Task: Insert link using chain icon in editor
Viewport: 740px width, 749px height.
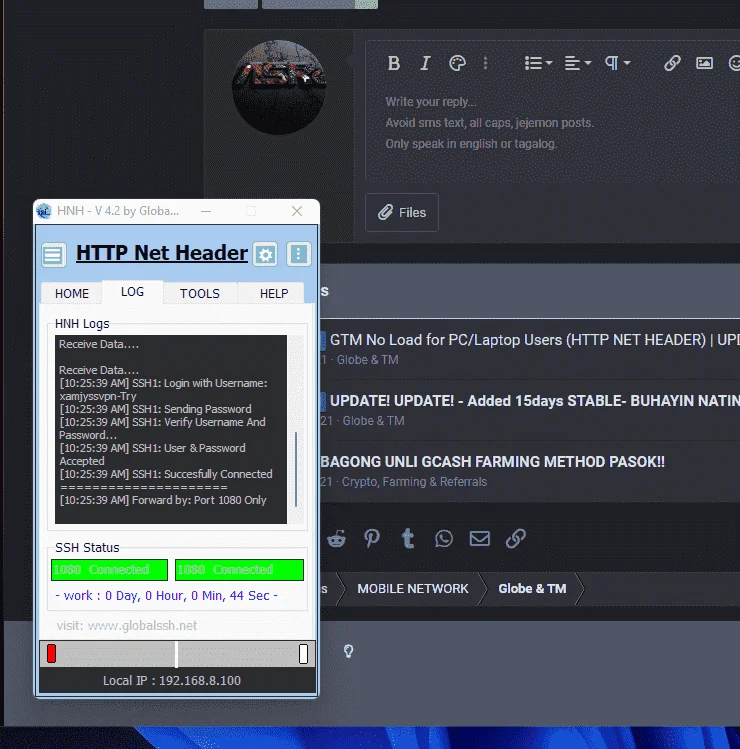Action: [x=672, y=63]
